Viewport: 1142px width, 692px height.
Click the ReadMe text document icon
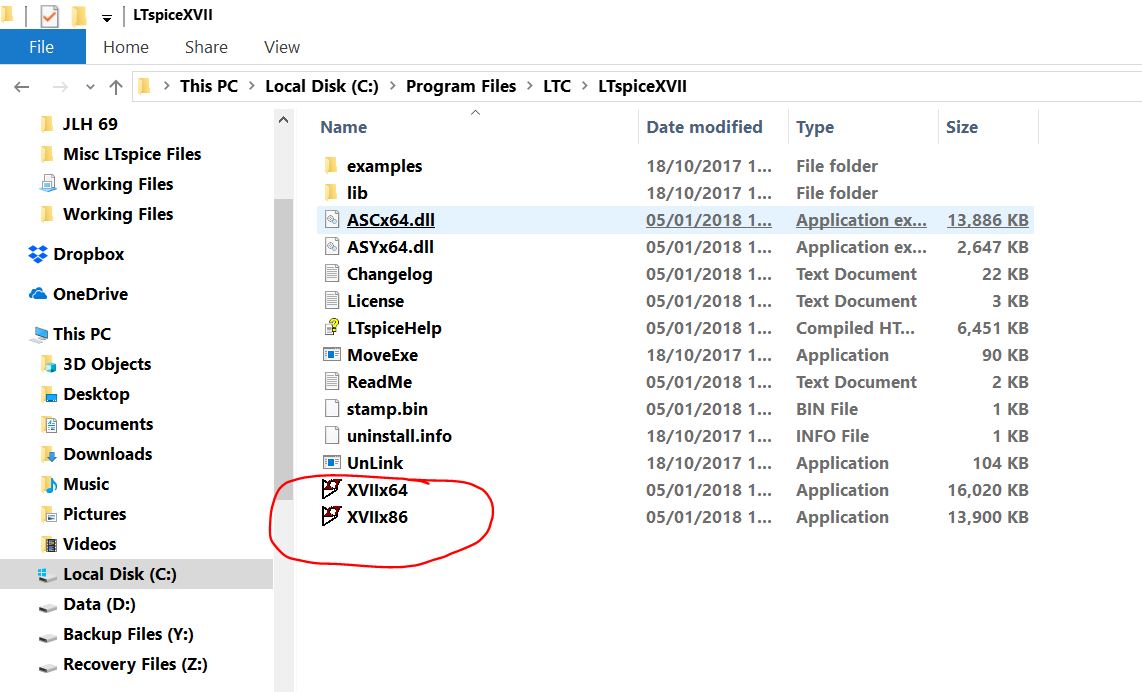331,381
